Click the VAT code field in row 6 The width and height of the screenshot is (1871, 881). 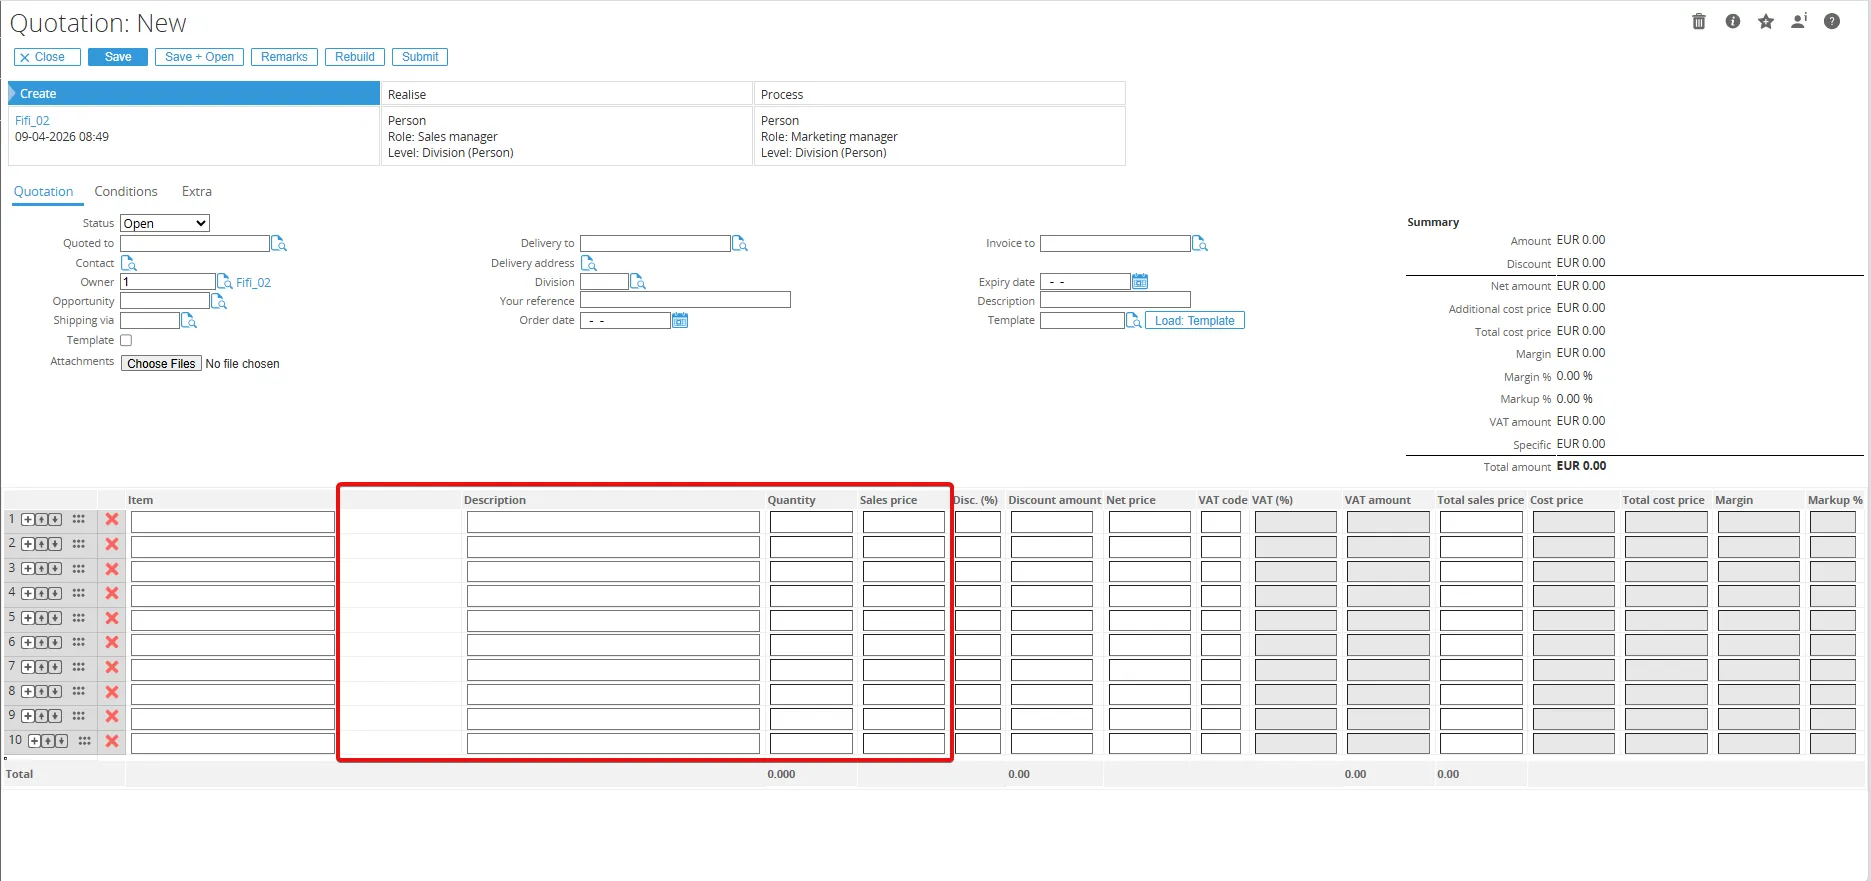[x=1221, y=644]
